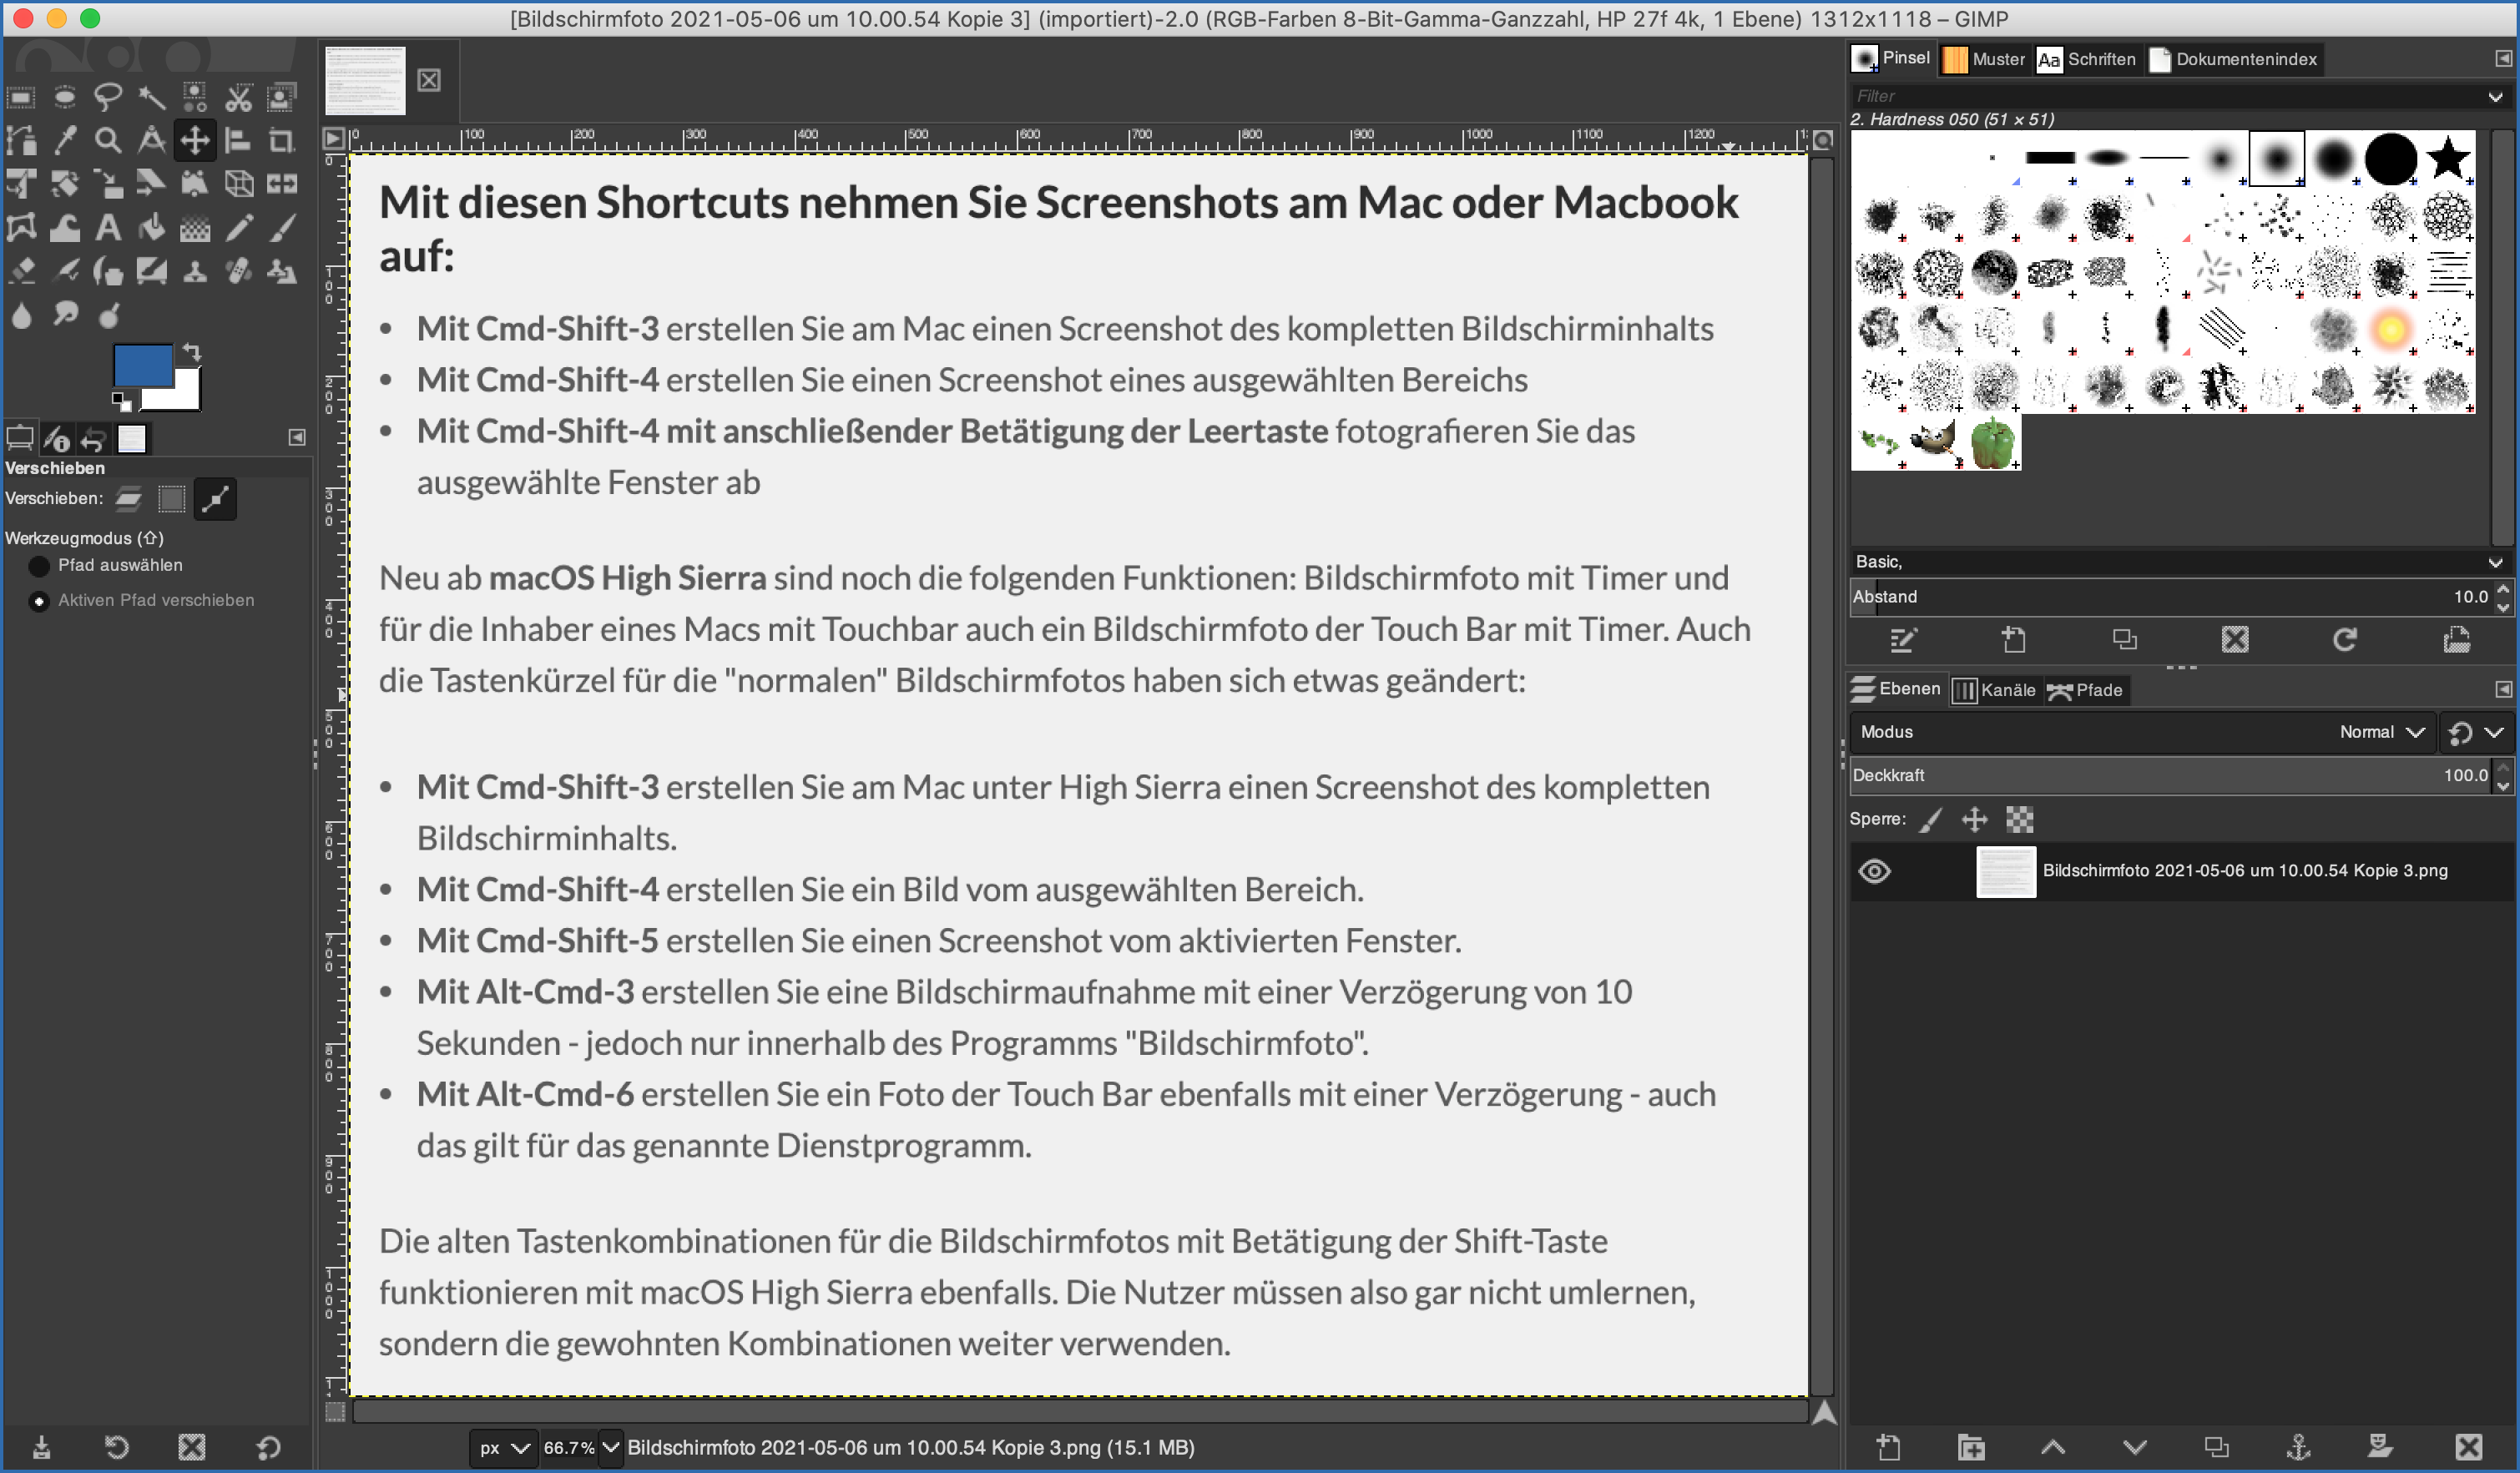
Task: Pick the Bucket Fill tool
Action: tap(151, 228)
